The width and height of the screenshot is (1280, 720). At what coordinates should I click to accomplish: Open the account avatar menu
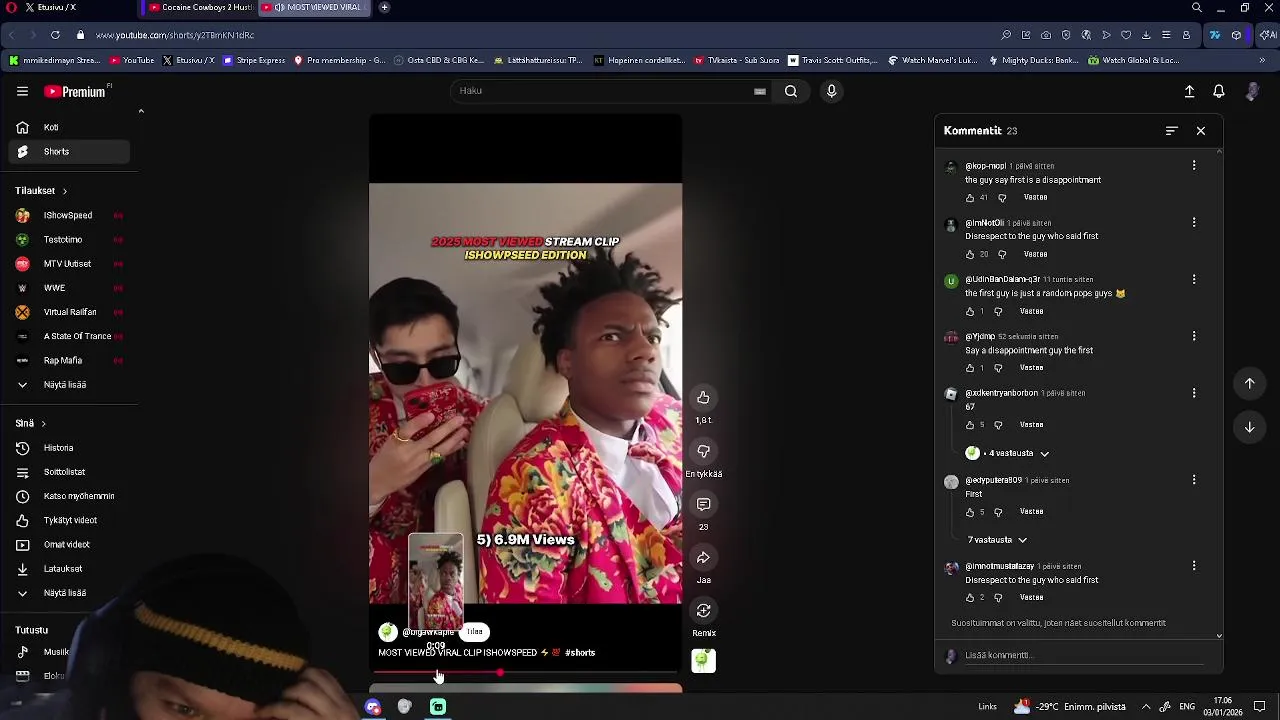[x=1252, y=91]
